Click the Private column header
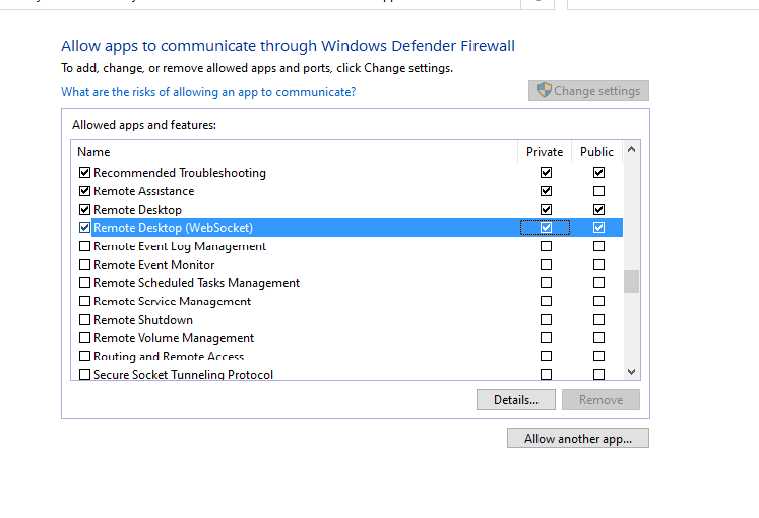 point(545,152)
